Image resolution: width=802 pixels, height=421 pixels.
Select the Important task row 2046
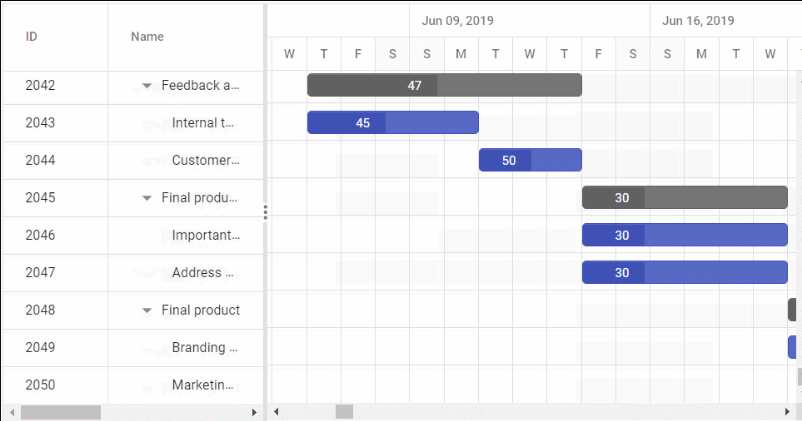[205, 236]
